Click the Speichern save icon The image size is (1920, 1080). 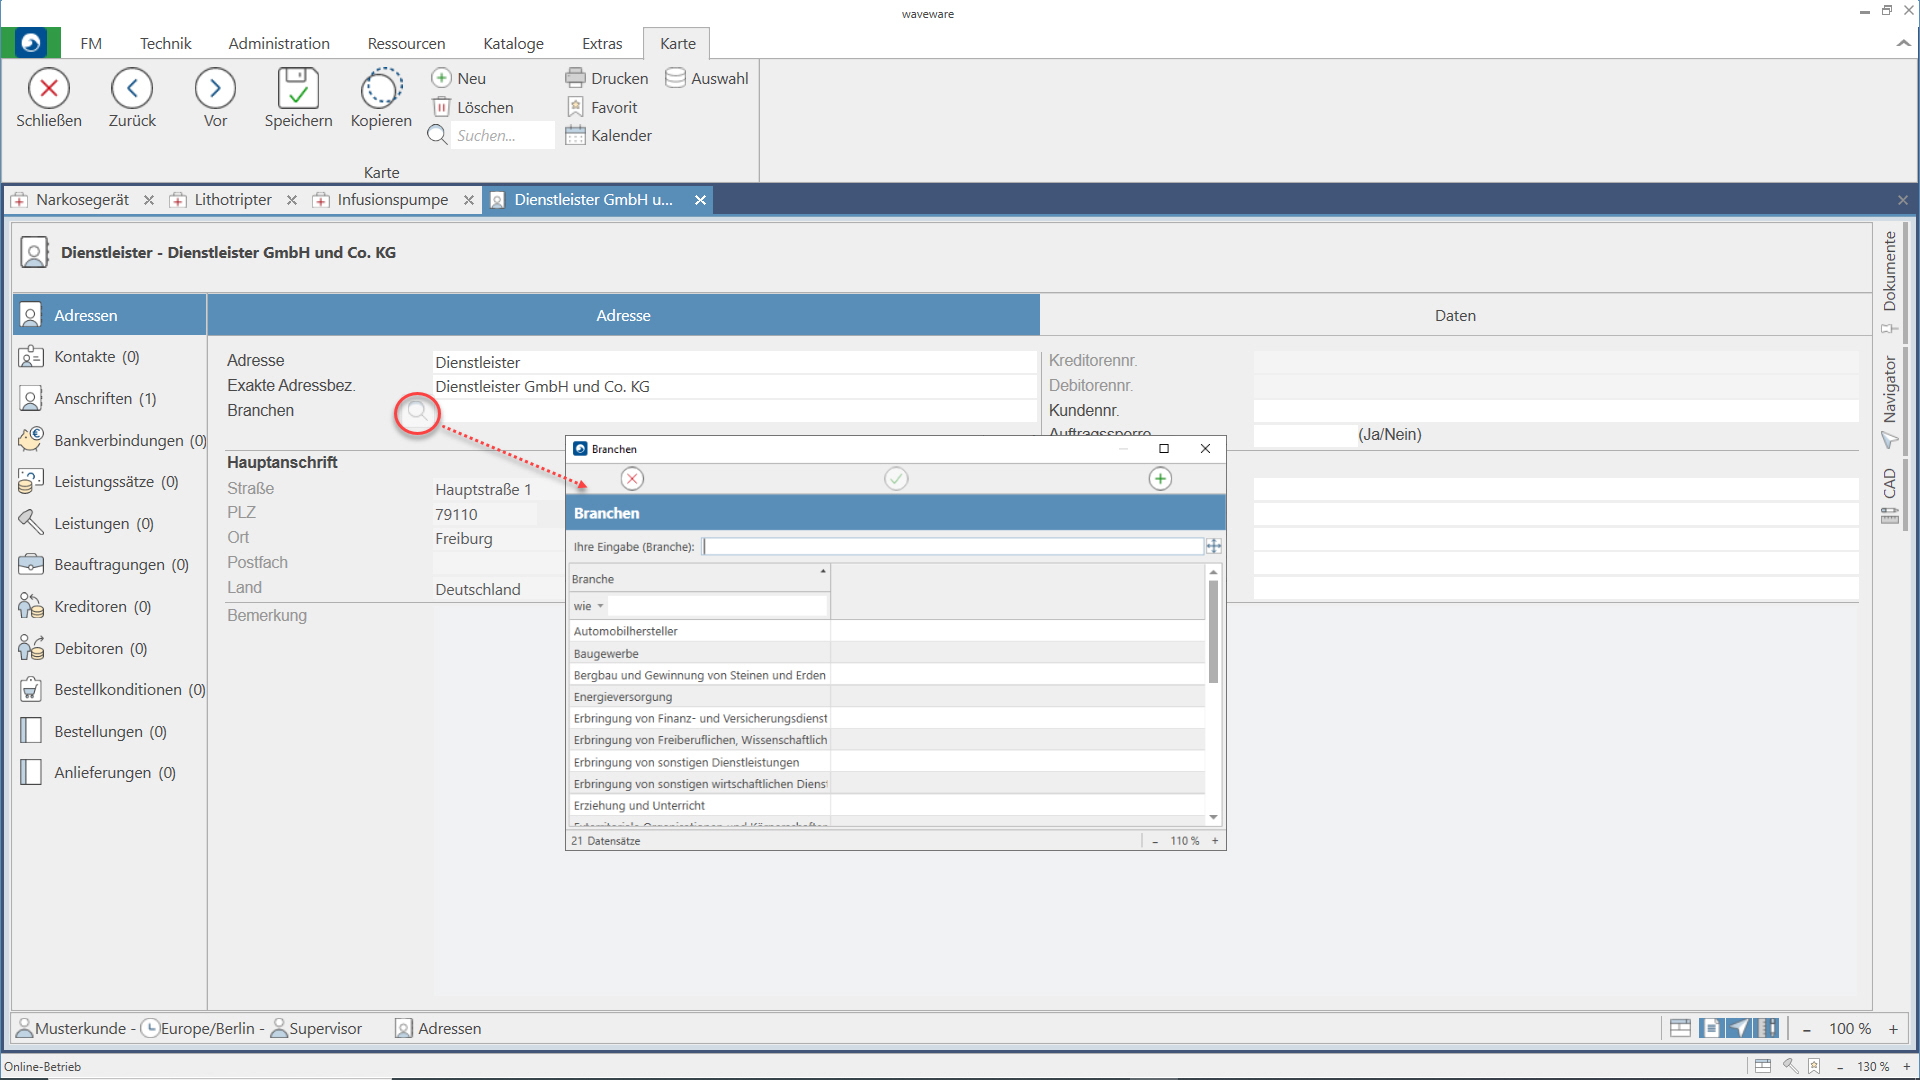click(x=298, y=89)
